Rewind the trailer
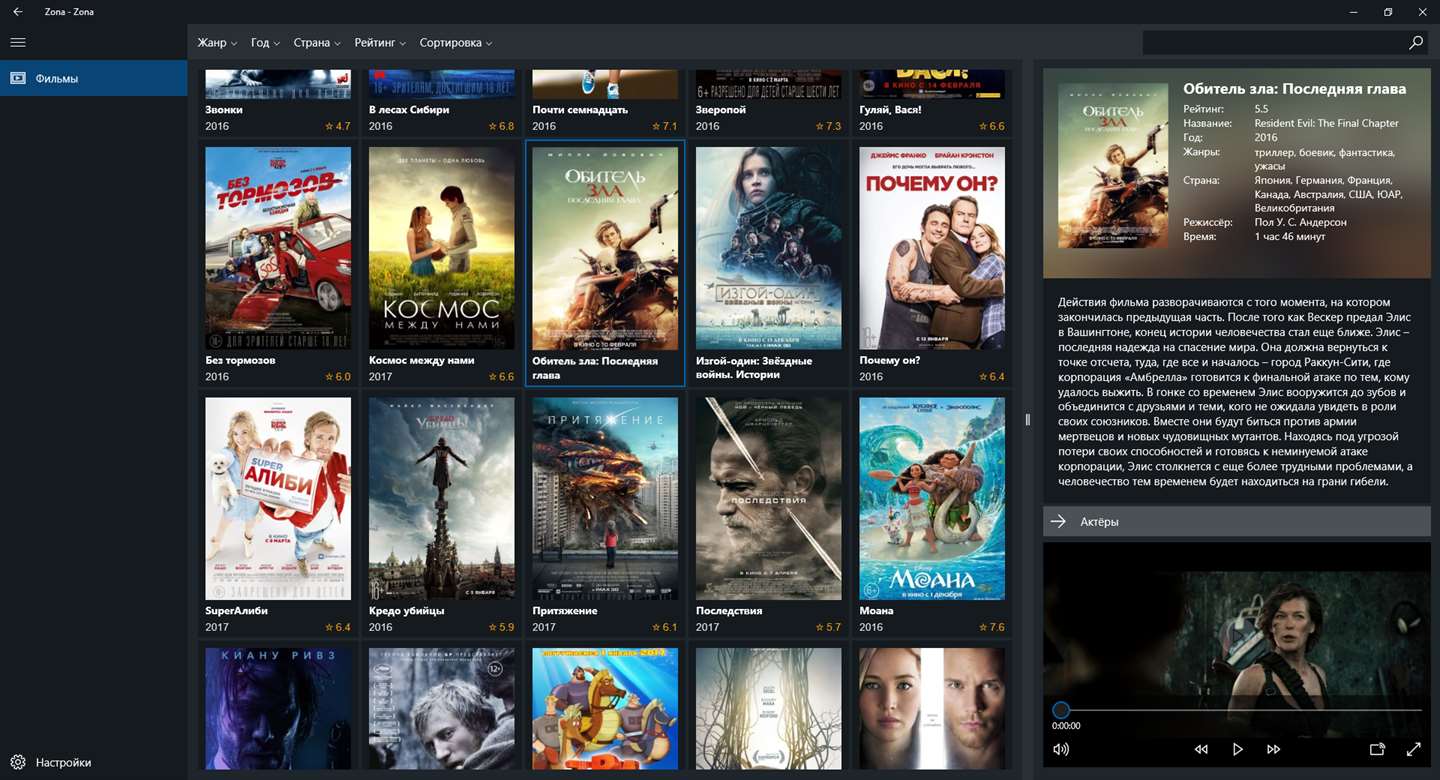The width and height of the screenshot is (1440, 780). pyautogui.click(x=1201, y=749)
